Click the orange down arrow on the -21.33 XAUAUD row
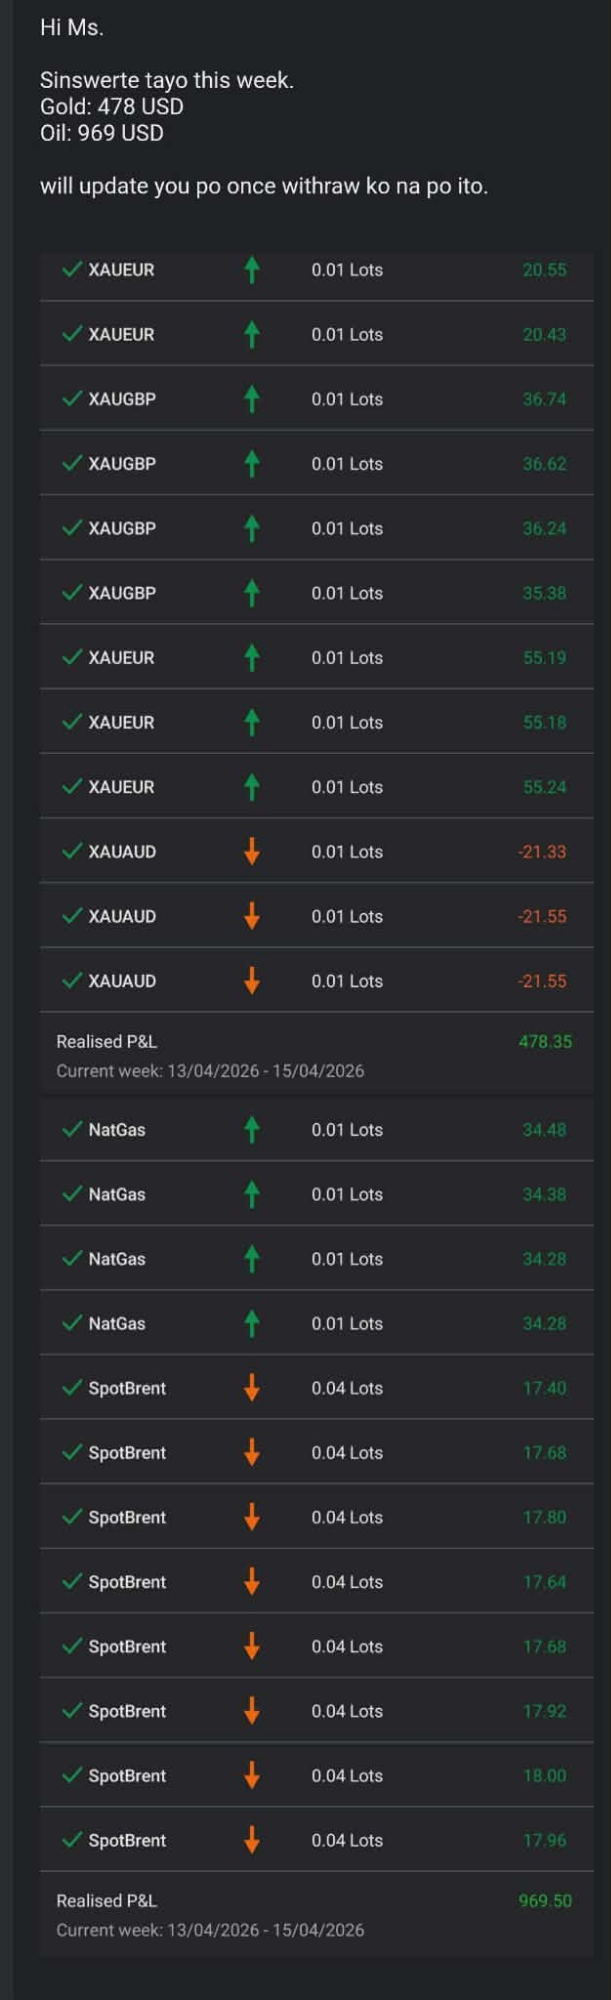Image resolution: width=611 pixels, height=2000 pixels. coord(252,852)
